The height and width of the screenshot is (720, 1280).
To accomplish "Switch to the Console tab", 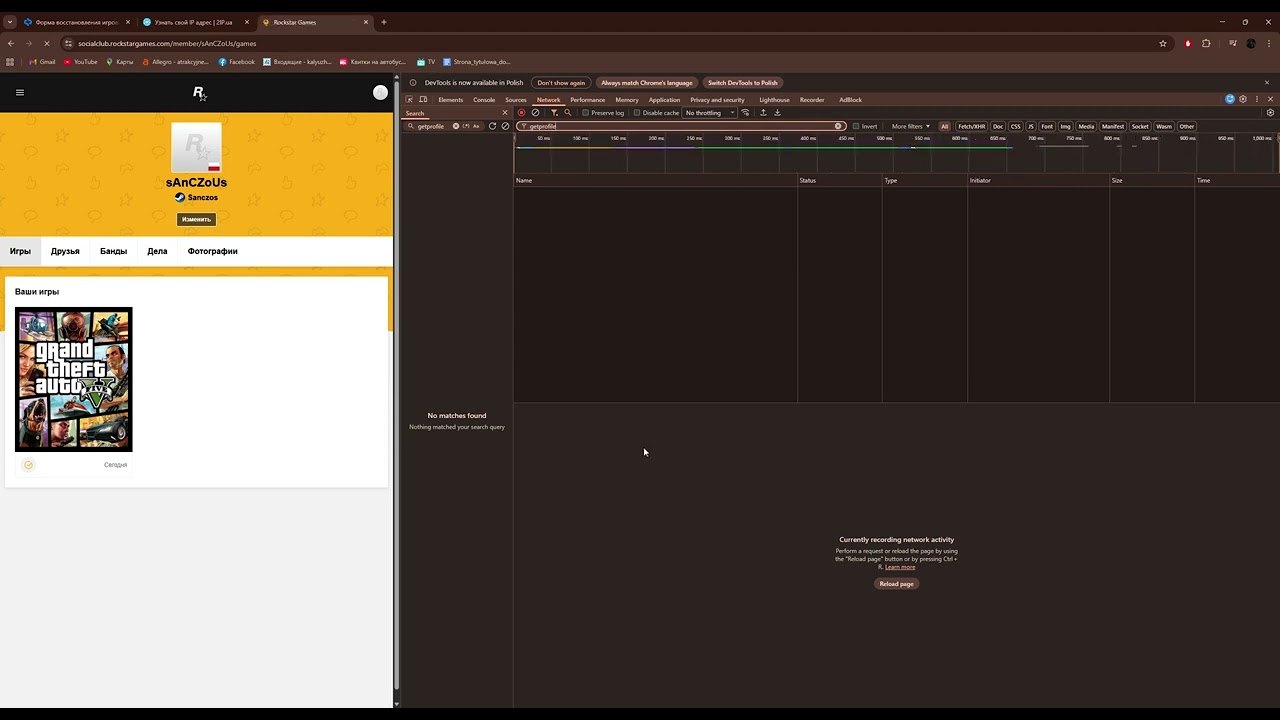I will [484, 100].
